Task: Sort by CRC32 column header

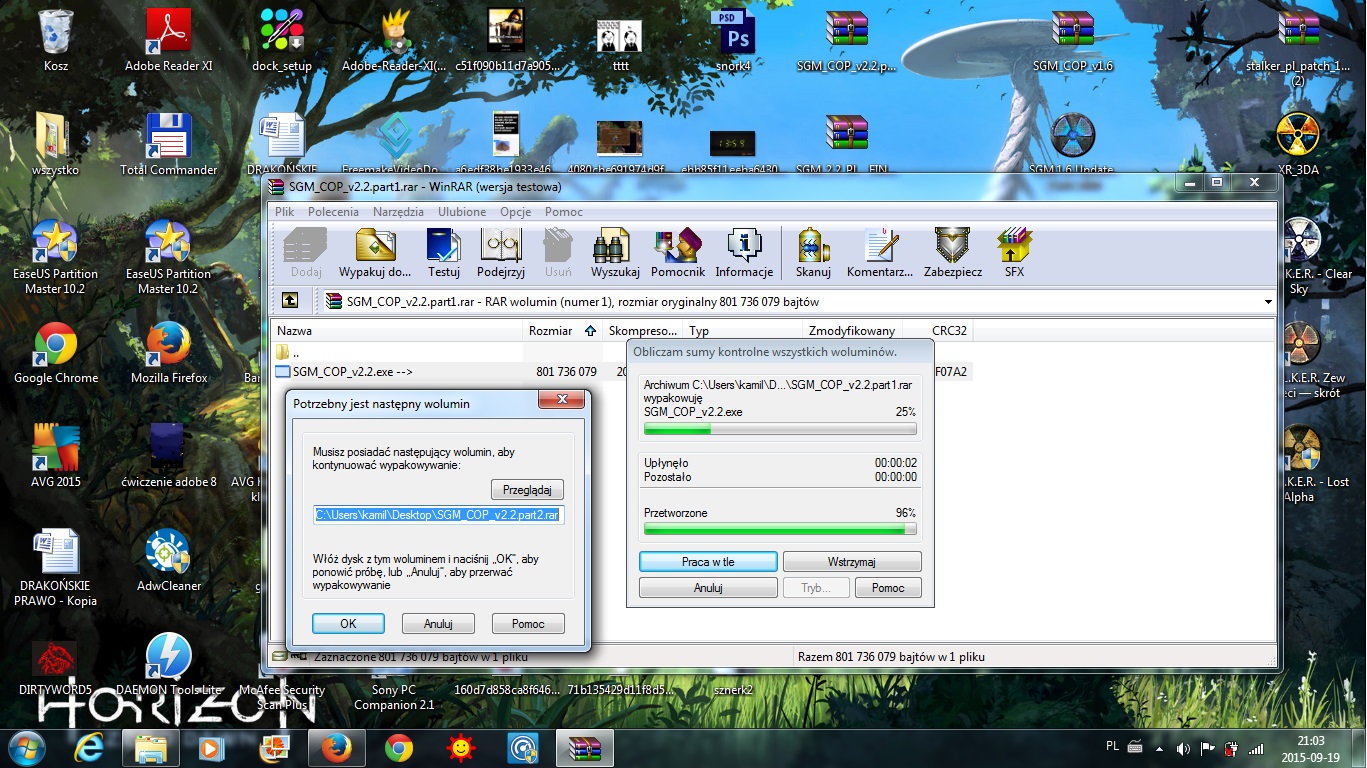Action: 937,331
